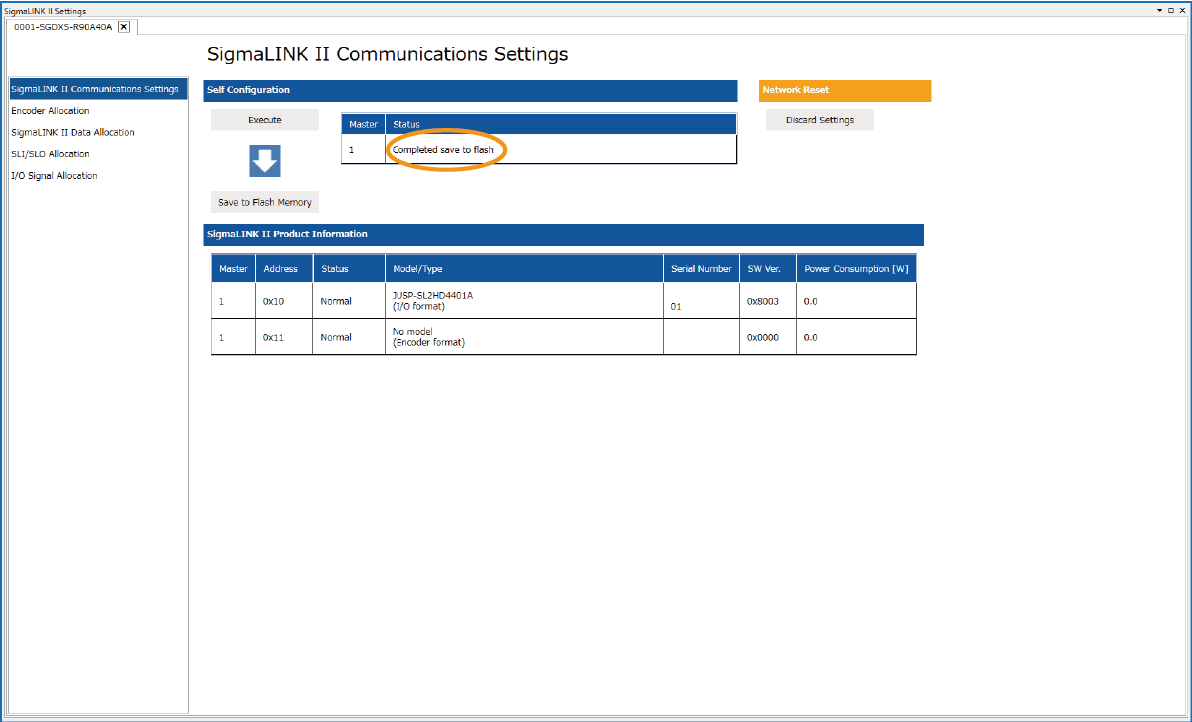Click Save to Flash Memory button

265,202
